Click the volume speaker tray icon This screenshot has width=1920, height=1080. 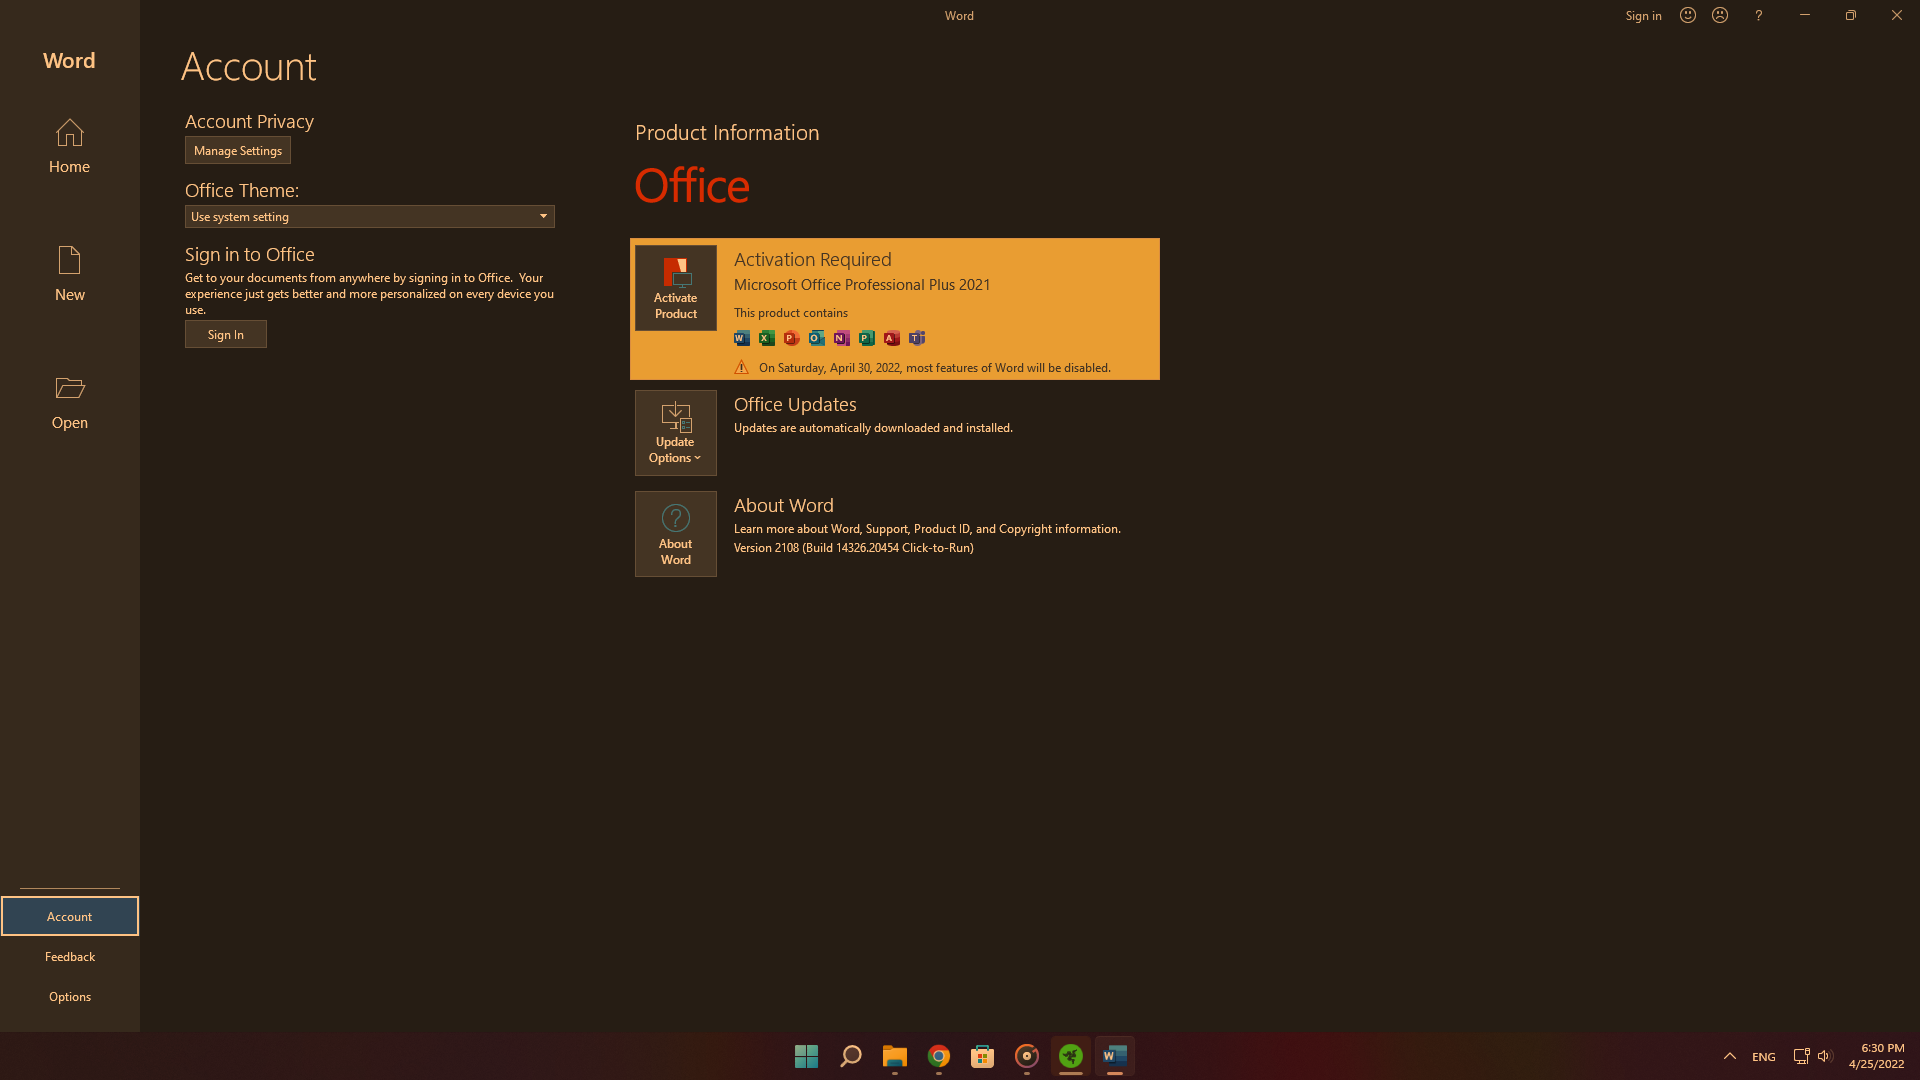point(1825,1056)
